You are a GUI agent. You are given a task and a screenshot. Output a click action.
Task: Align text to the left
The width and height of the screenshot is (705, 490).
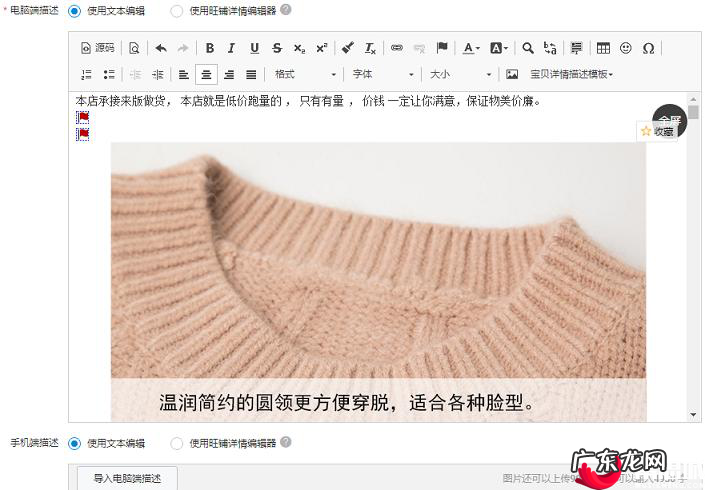coord(183,74)
